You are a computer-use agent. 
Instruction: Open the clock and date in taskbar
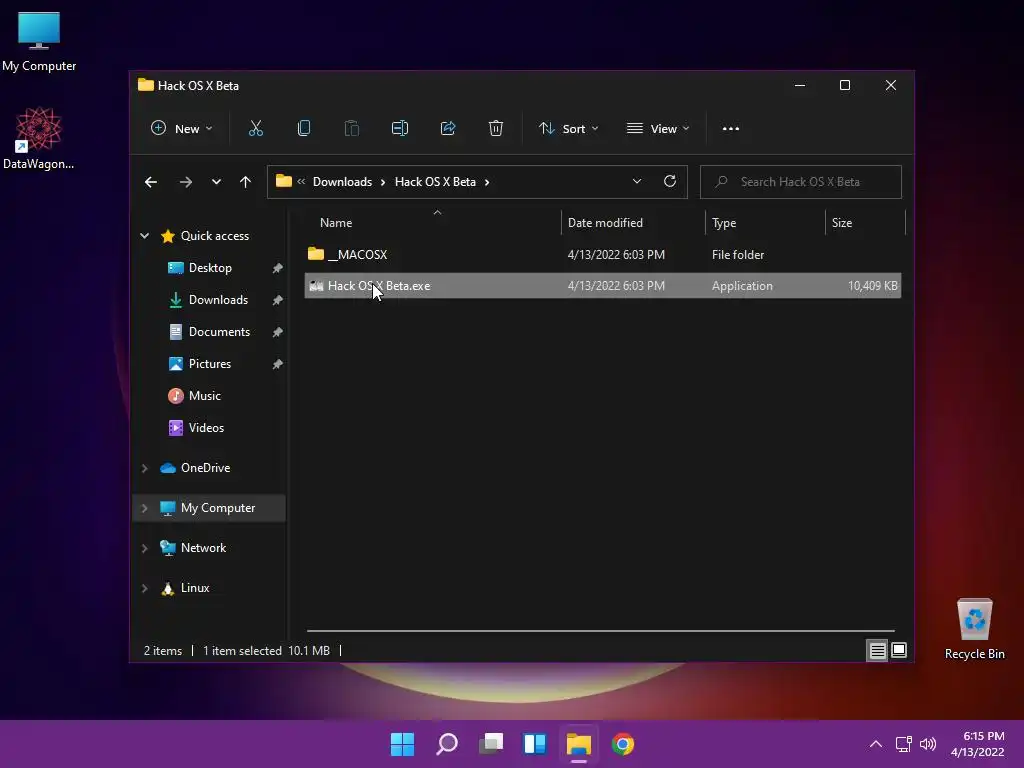[x=977, y=744]
